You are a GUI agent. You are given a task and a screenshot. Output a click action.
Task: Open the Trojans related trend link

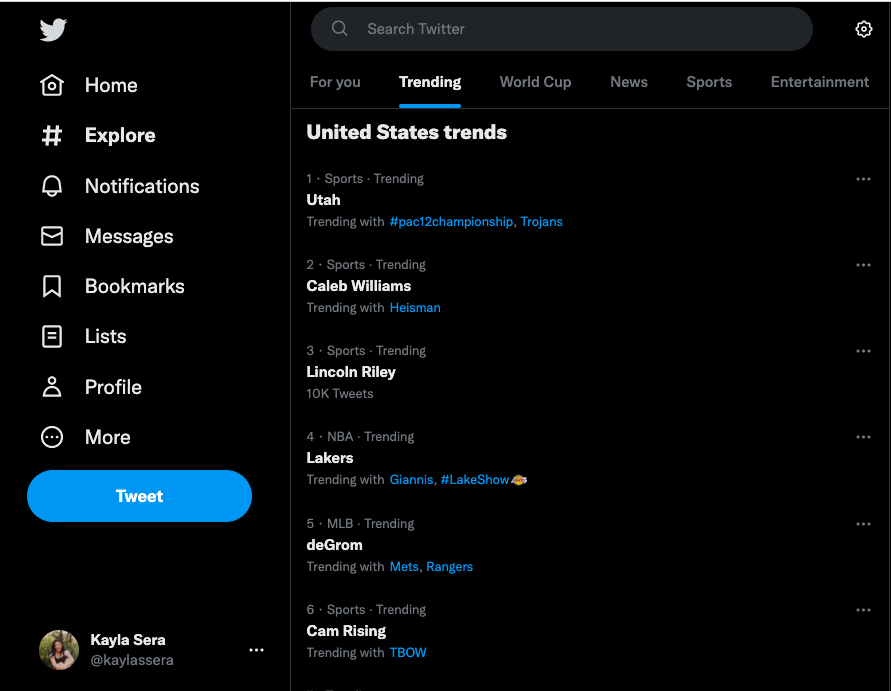pos(542,222)
